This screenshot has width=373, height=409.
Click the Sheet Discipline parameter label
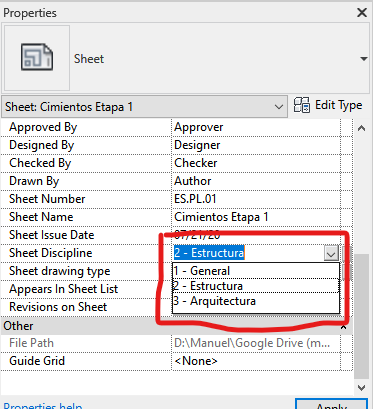click(51, 253)
